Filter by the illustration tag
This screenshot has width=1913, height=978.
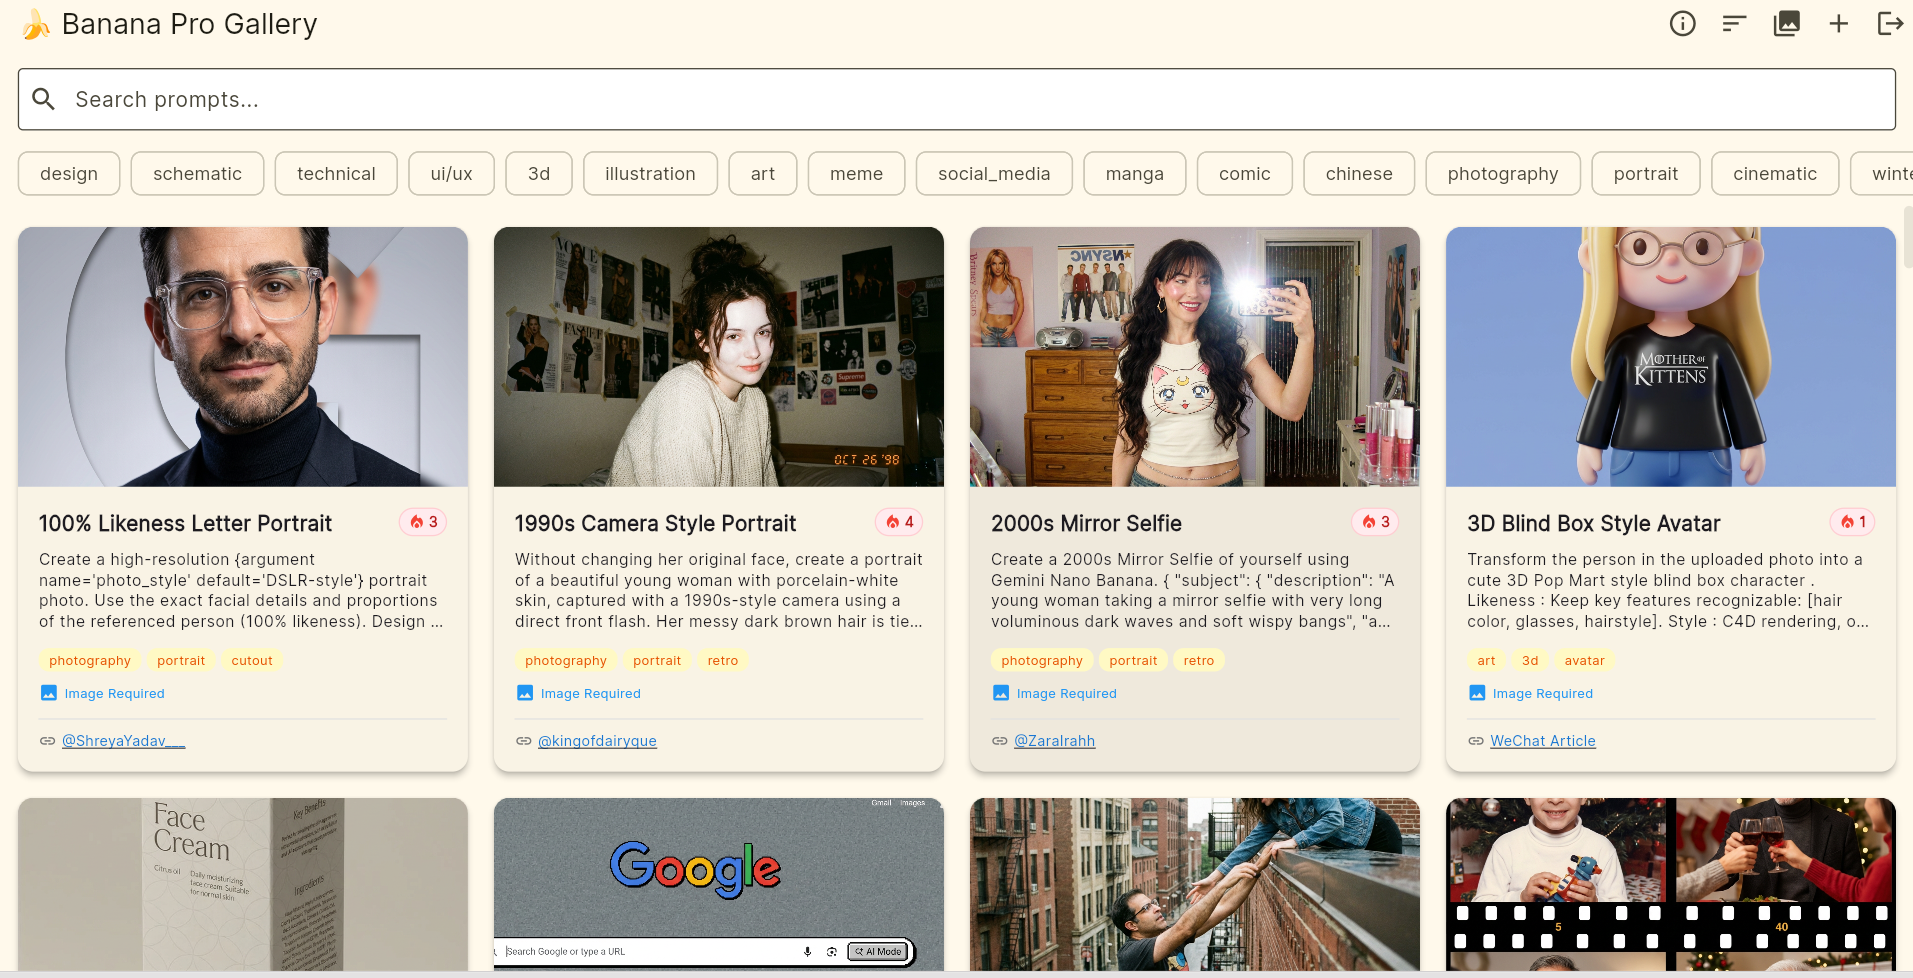(650, 174)
